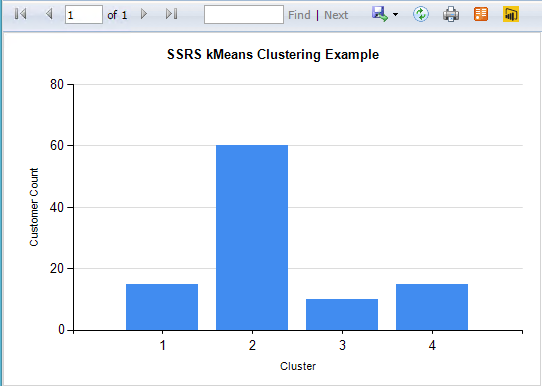Click the export floppy disk icon
Screen dimensions: 542x386
(x=380, y=14)
